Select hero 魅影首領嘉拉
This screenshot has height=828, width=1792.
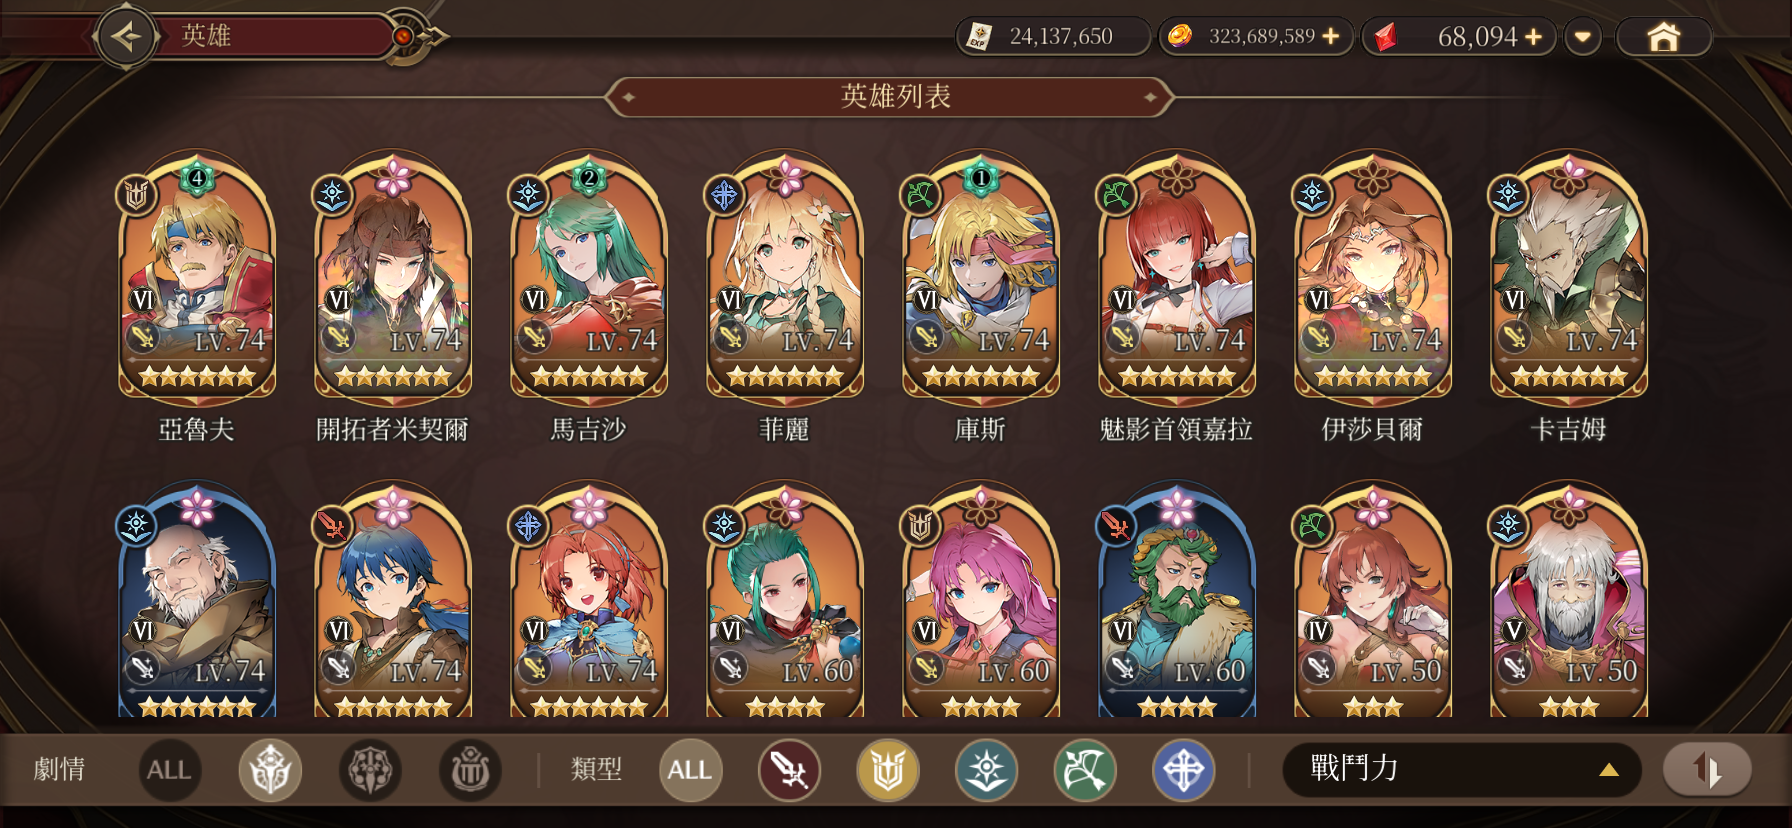point(1177,275)
